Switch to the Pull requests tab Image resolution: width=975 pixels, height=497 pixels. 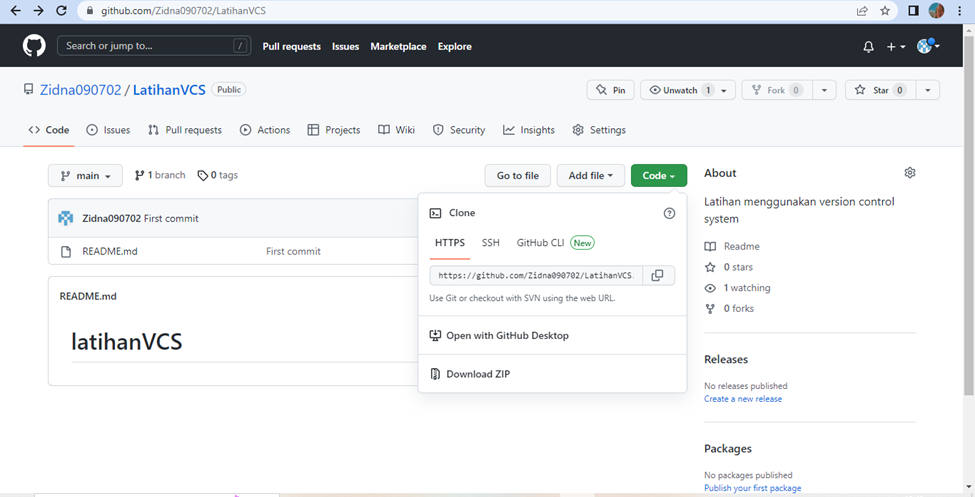click(185, 130)
